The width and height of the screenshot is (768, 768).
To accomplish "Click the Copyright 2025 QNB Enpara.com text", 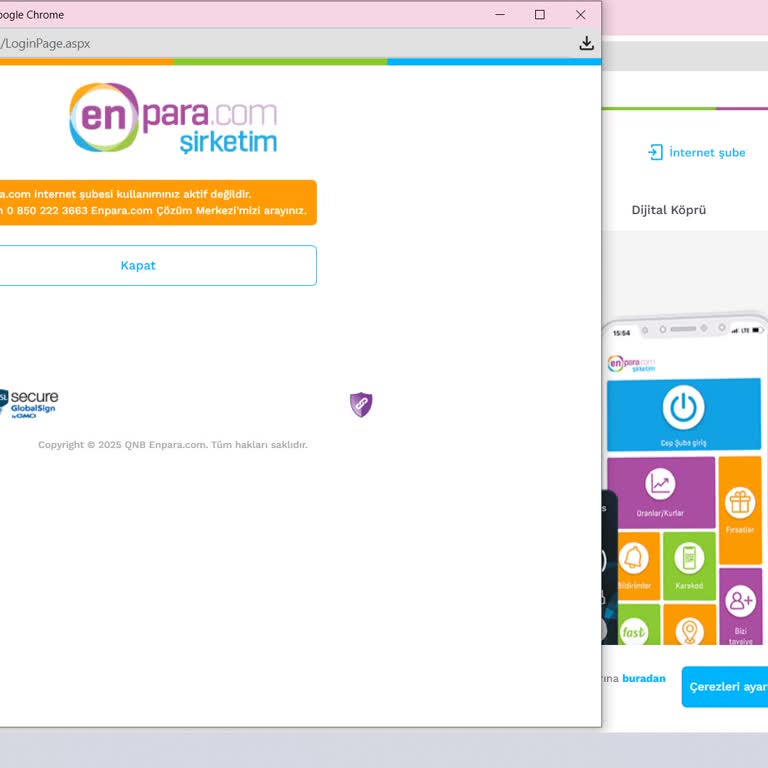I will (173, 445).
